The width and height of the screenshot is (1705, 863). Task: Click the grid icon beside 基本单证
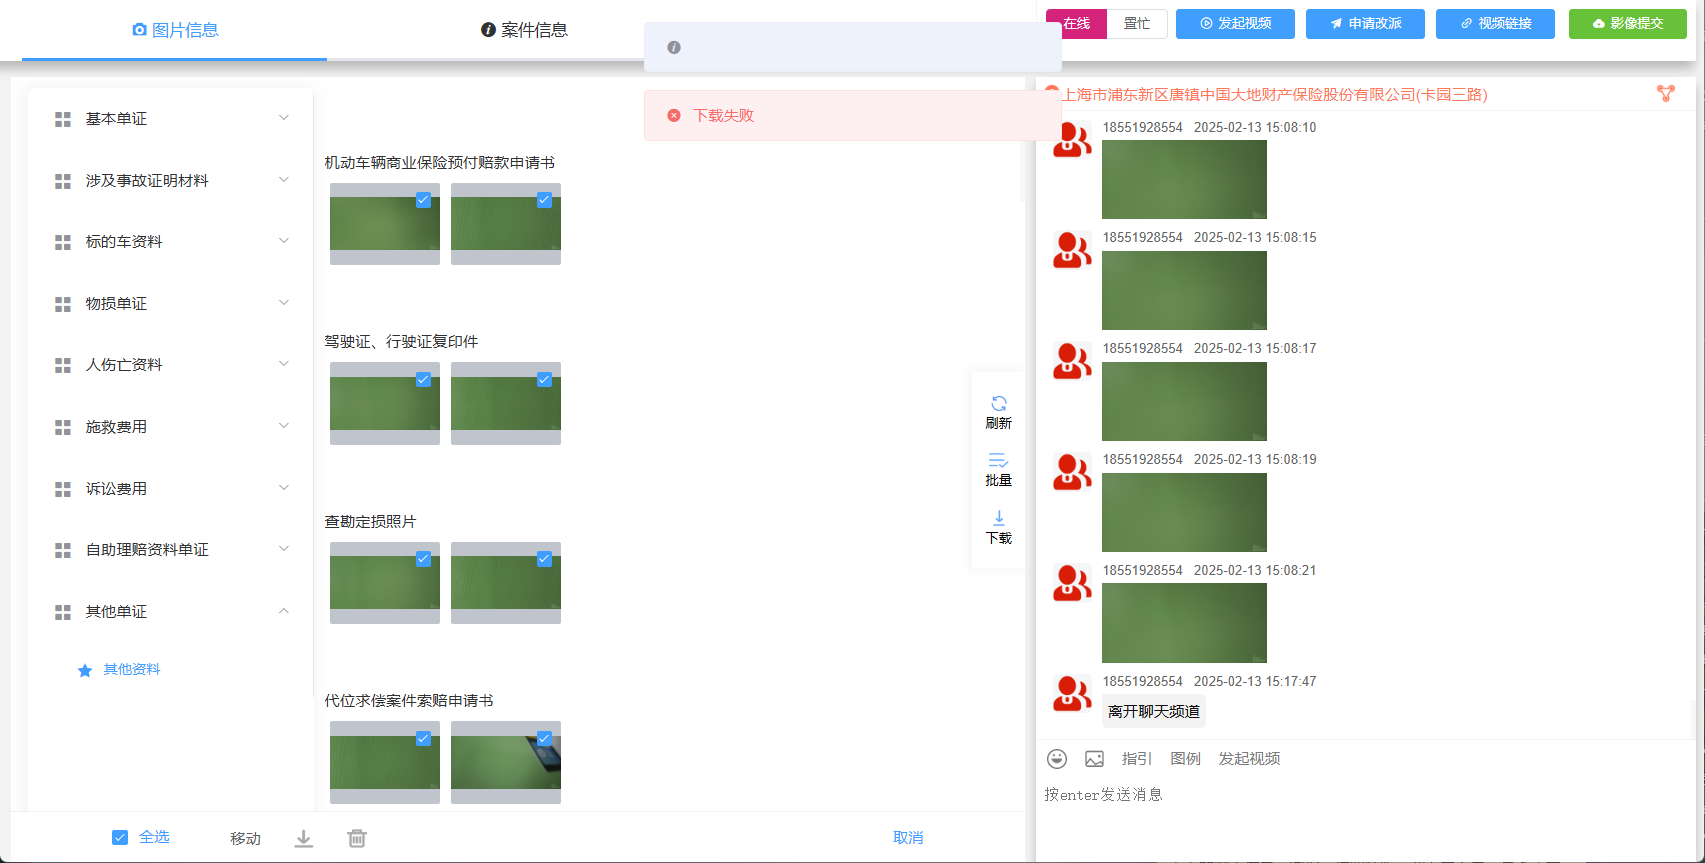point(63,119)
